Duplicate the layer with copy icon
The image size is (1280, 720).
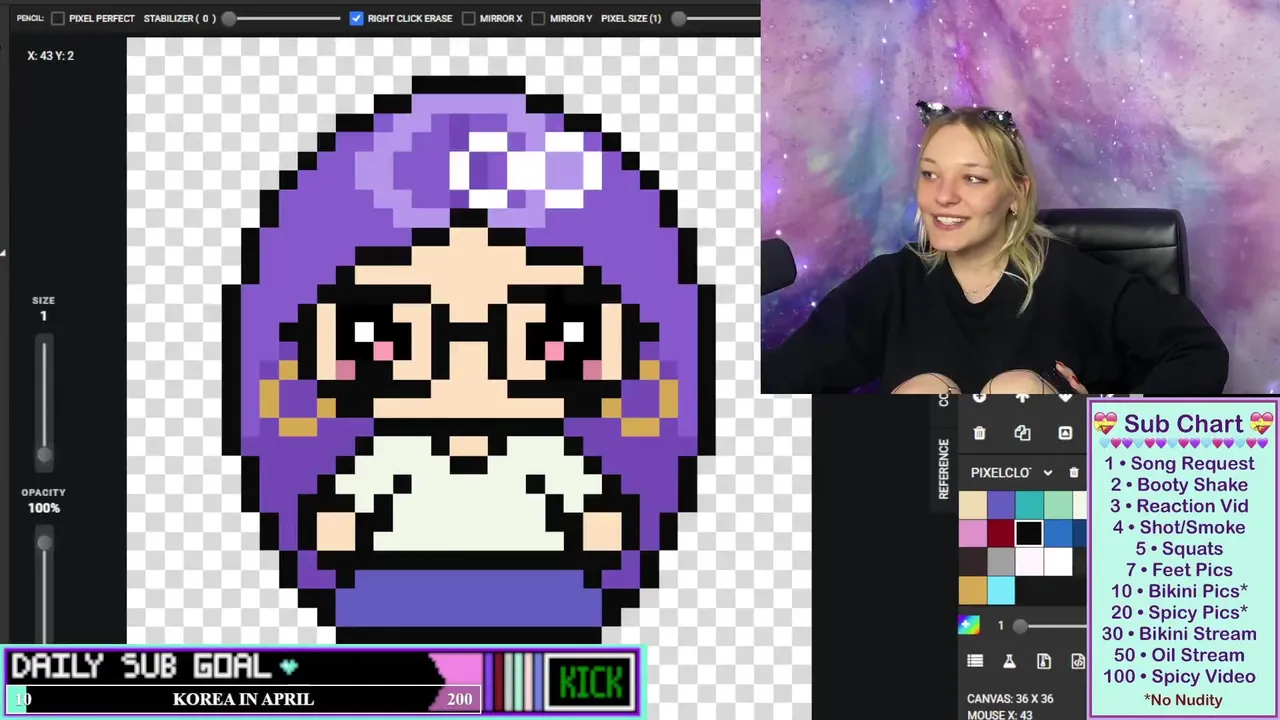(x=1022, y=433)
